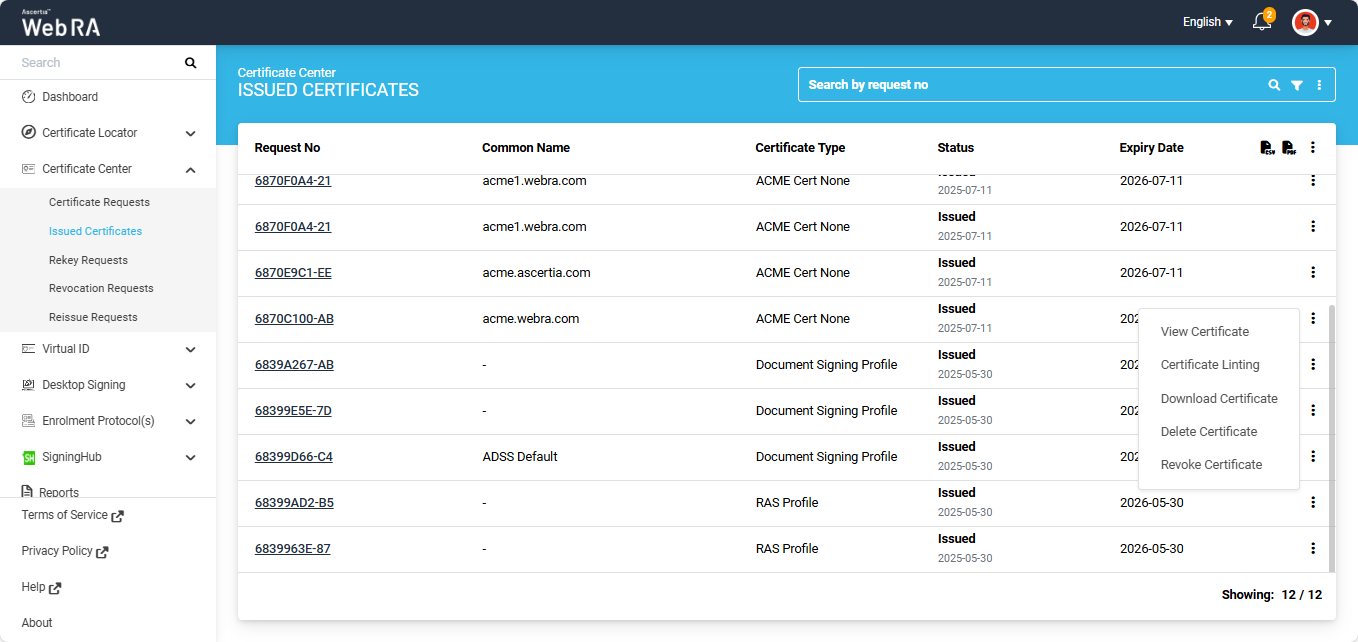This screenshot has height=642, width=1358.
Task: Open the user profile avatar menu
Action: tap(1311, 22)
